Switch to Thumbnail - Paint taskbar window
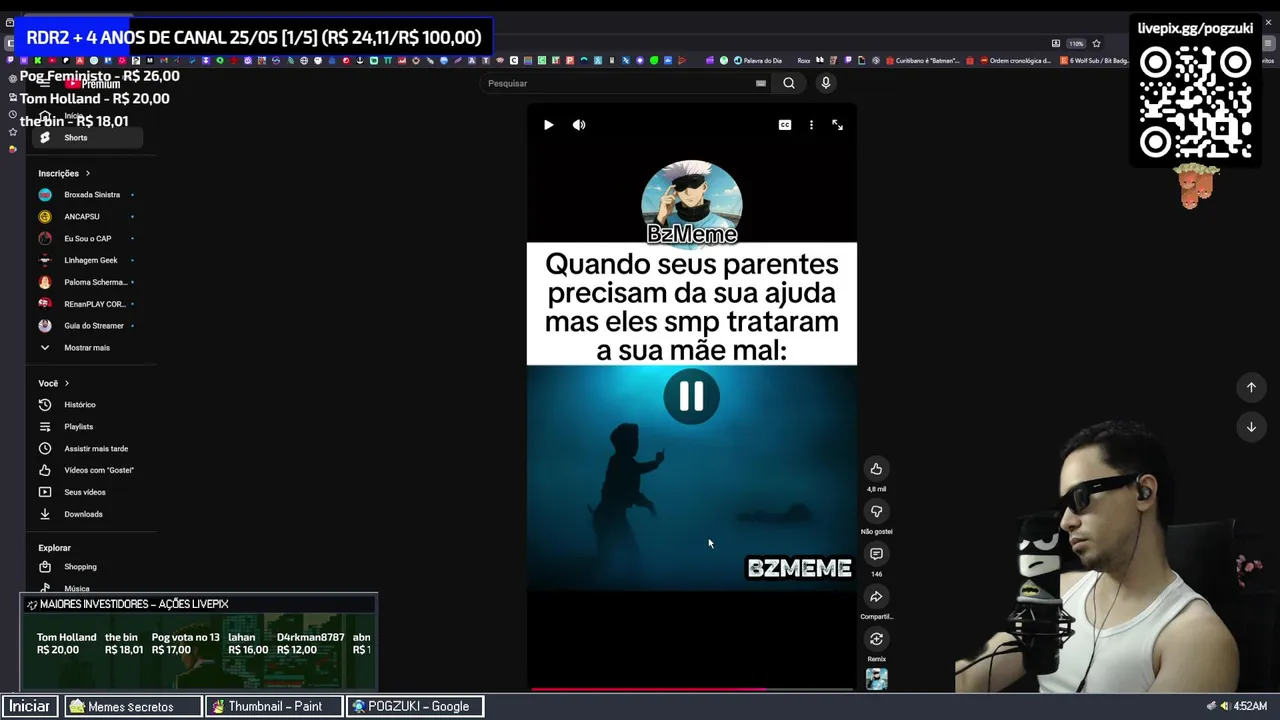Viewport: 1280px width, 720px height. click(274, 706)
